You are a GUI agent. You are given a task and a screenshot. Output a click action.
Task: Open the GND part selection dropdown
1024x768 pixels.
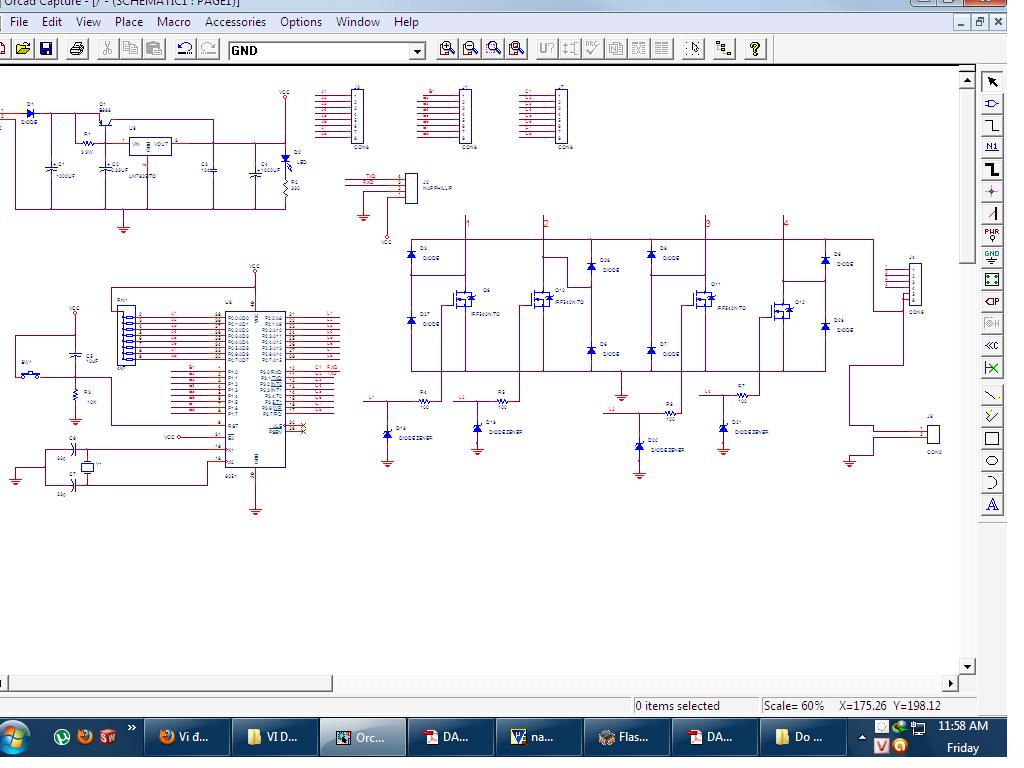coord(418,50)
